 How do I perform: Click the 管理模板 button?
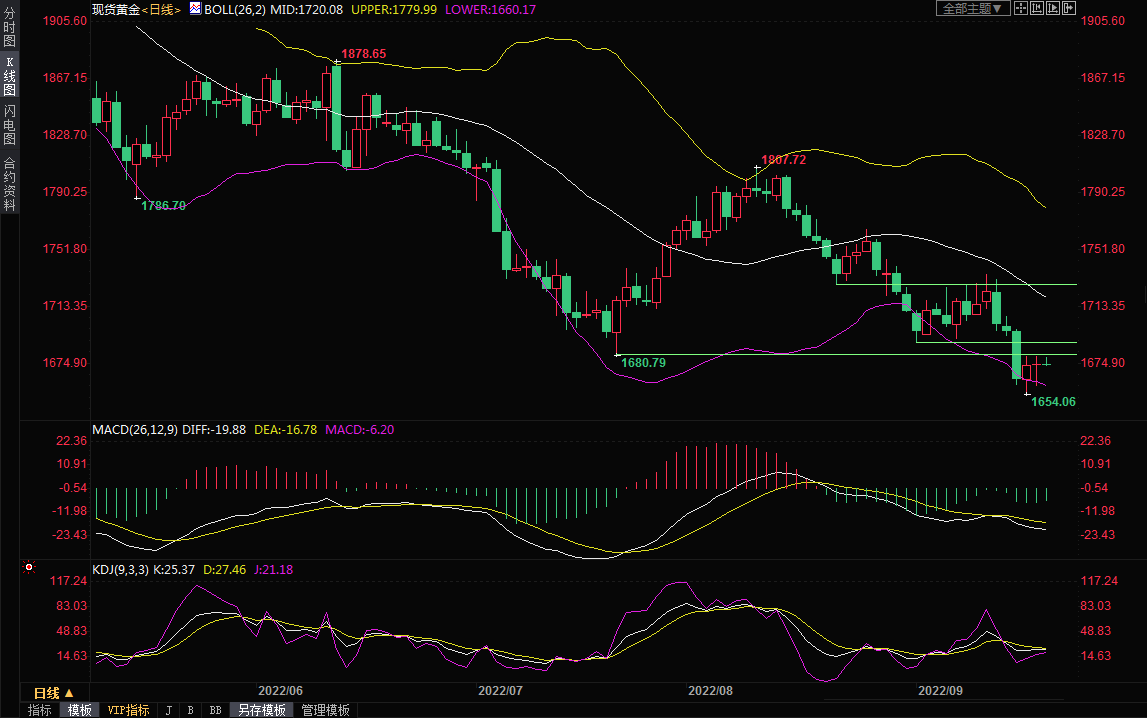tap(326, 710)
